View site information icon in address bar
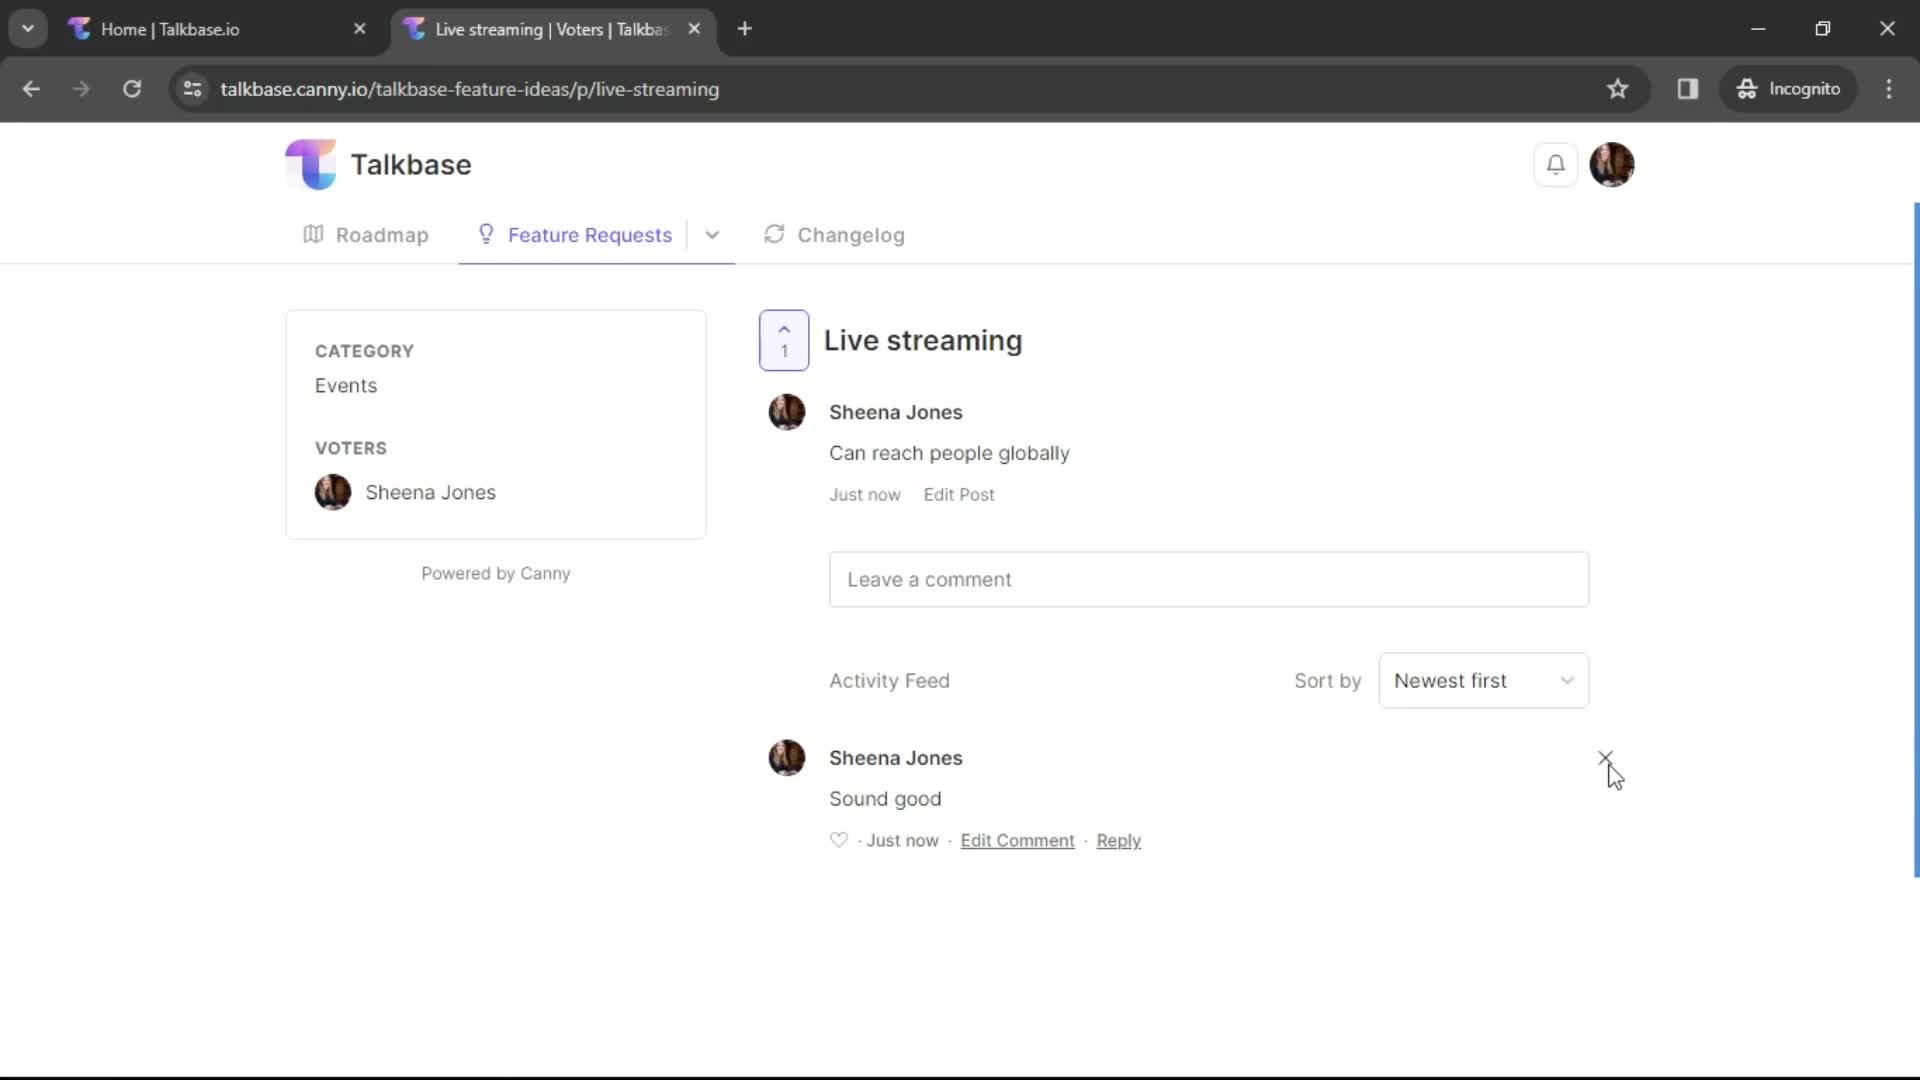Image resolution: width=1920 pixels, height=1080 pixels. tap(192, 89)
